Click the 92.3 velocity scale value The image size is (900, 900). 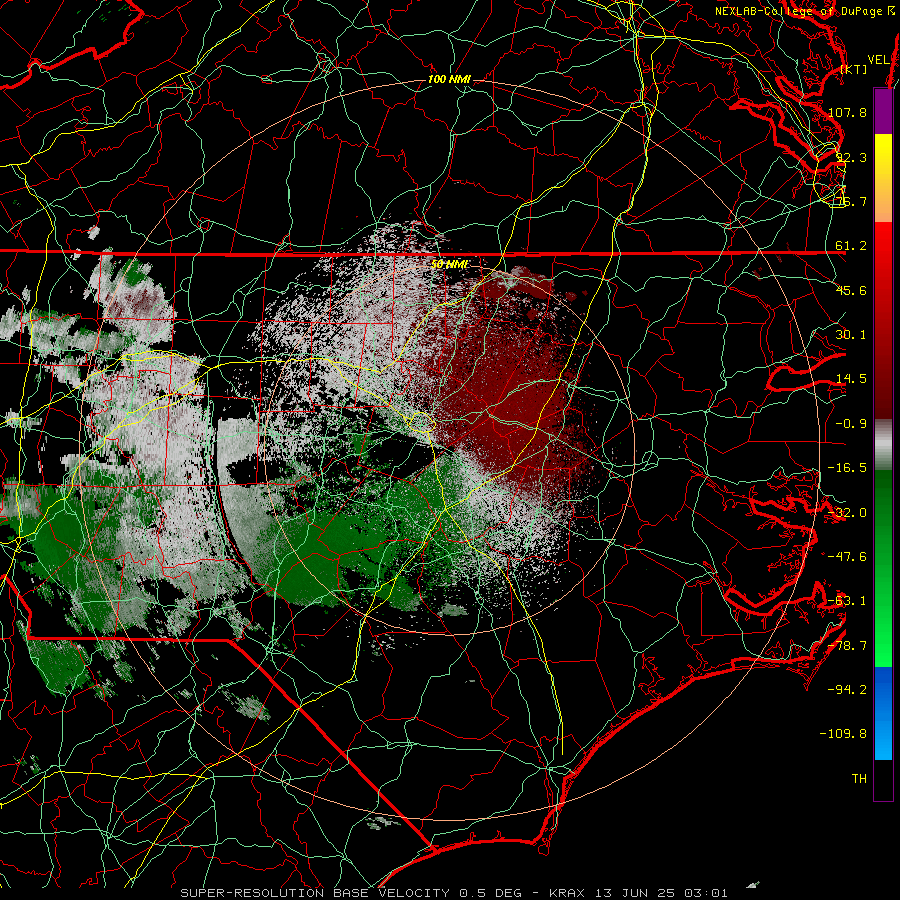[x=851, y=157]
